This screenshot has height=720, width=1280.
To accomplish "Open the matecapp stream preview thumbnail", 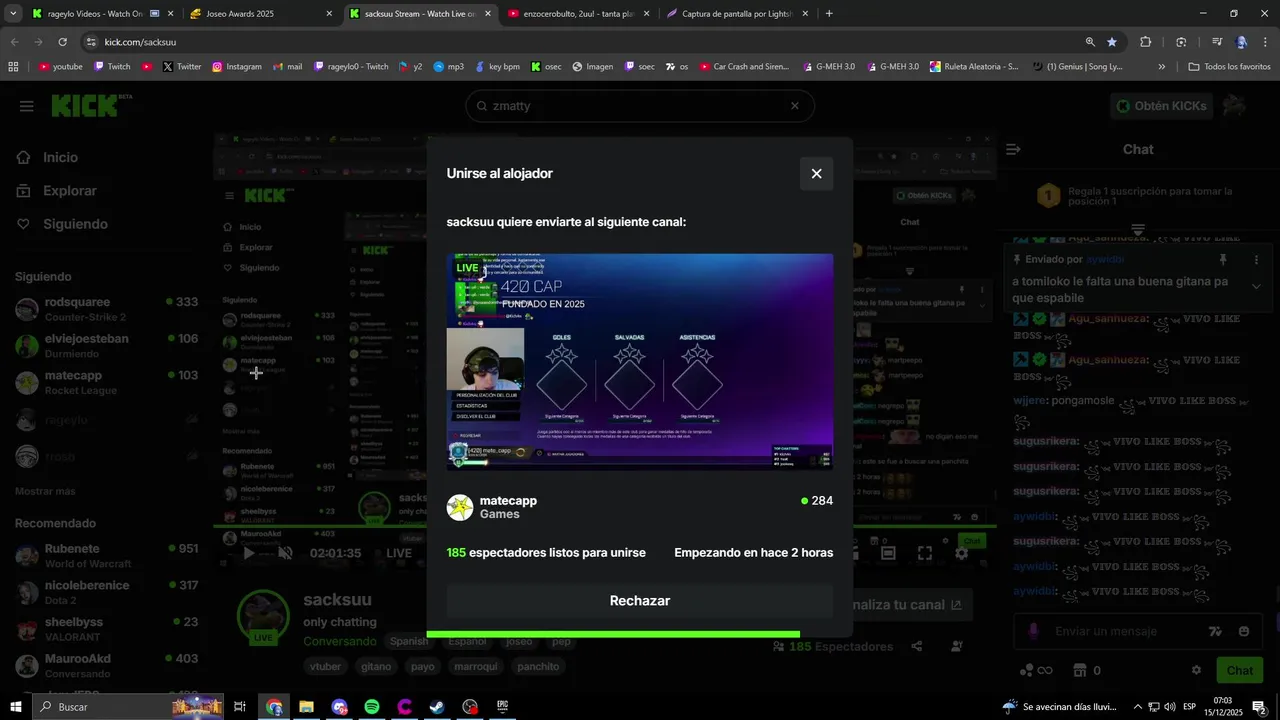I will coord(640,361).
